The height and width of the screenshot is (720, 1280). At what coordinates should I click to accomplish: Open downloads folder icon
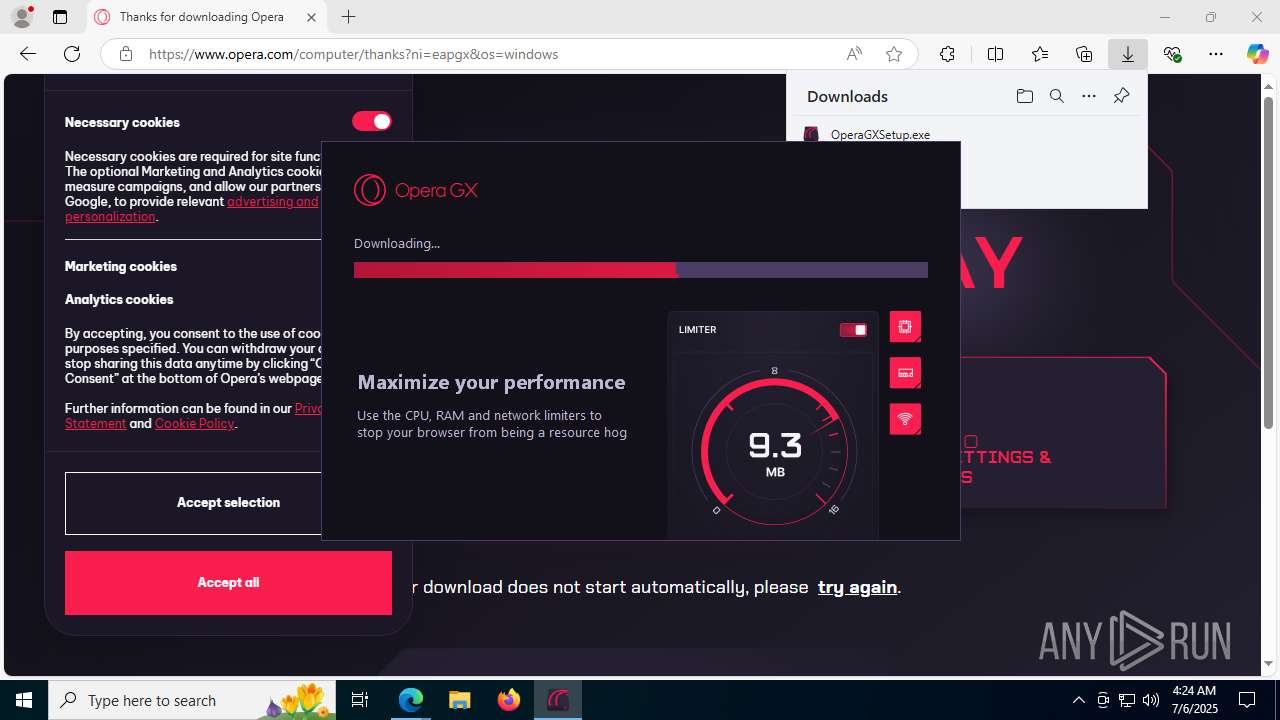pyautogui.click(x=1024, y=96)
